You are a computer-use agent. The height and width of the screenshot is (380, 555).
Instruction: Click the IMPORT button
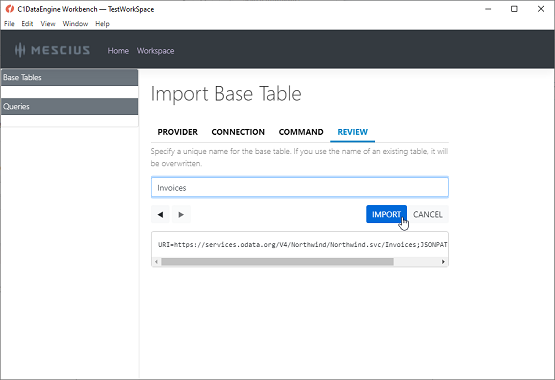(x=386, y=214)
